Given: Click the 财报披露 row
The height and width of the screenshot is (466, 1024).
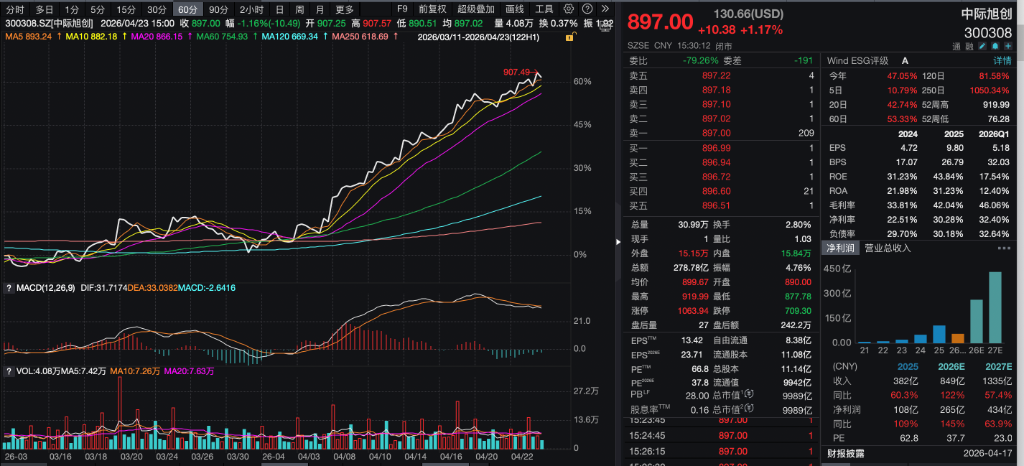Looking at the screenshot, I should click(918, 453).
